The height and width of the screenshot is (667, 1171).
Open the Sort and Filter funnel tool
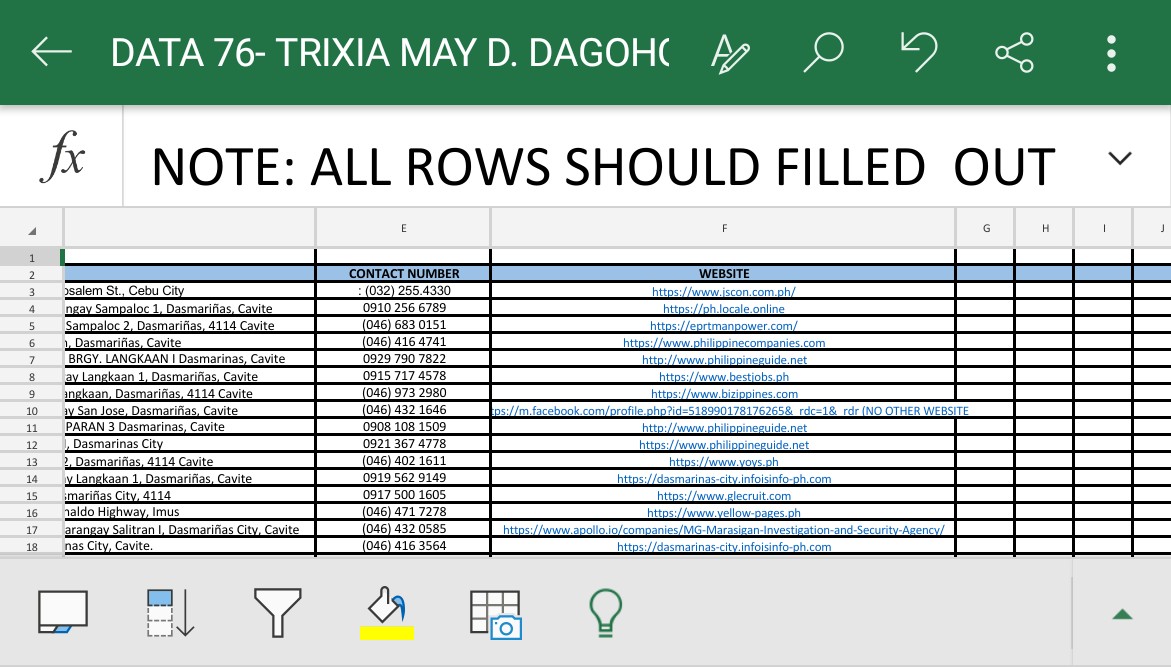278,611
